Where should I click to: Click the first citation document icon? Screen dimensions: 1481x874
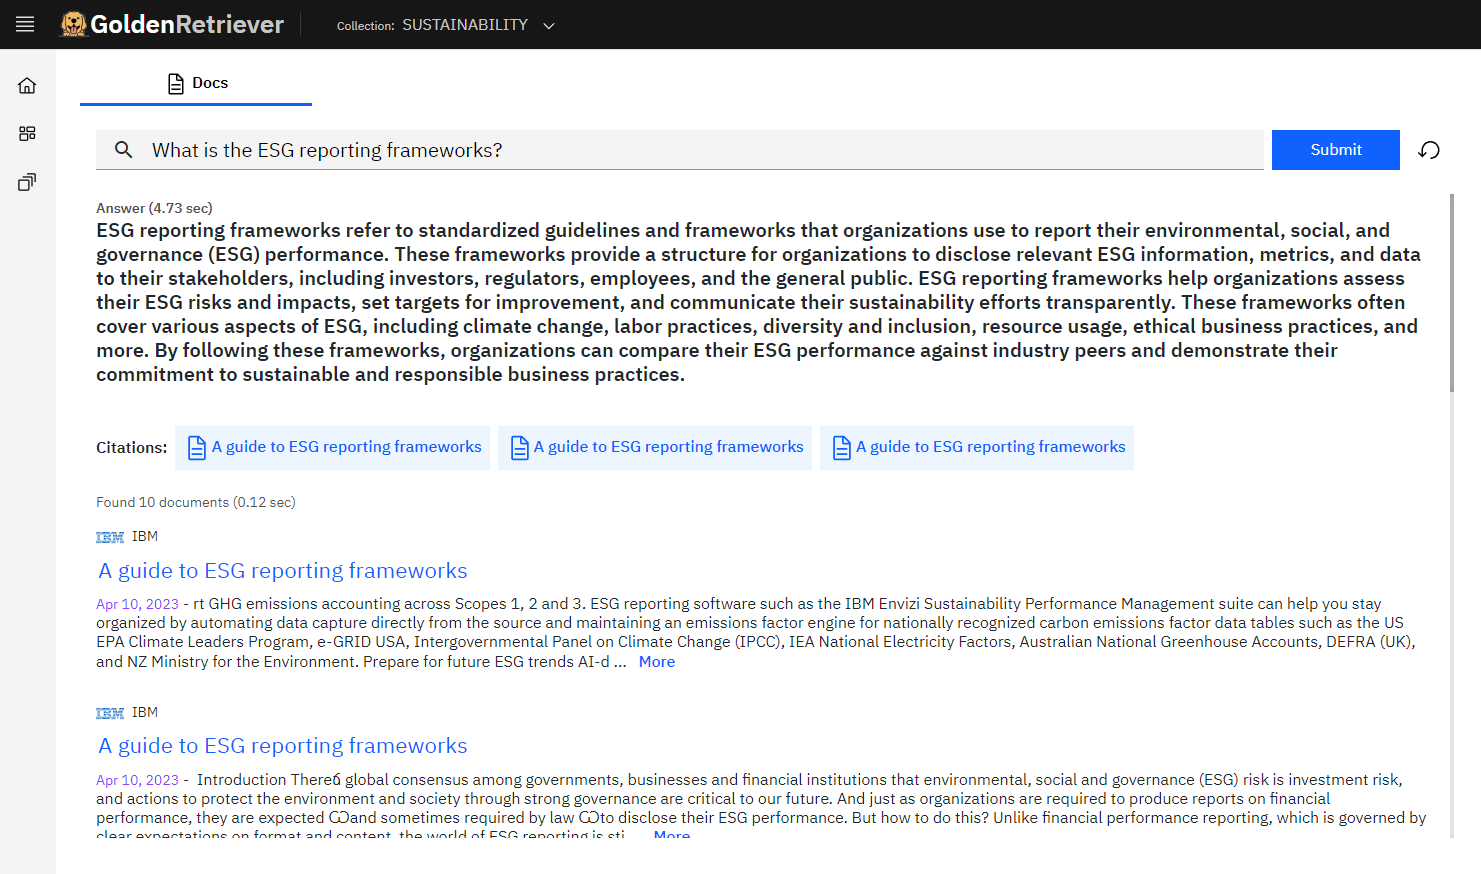197,448
